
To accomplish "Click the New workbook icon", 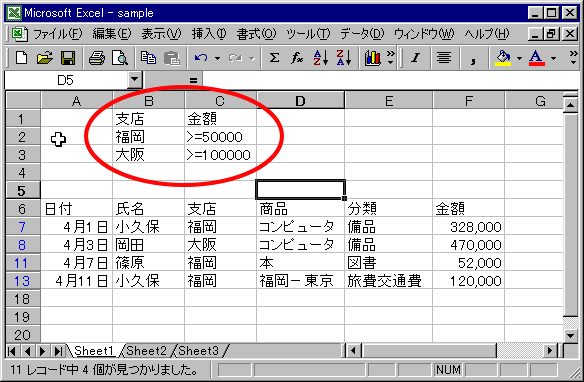I will (21, 58).
